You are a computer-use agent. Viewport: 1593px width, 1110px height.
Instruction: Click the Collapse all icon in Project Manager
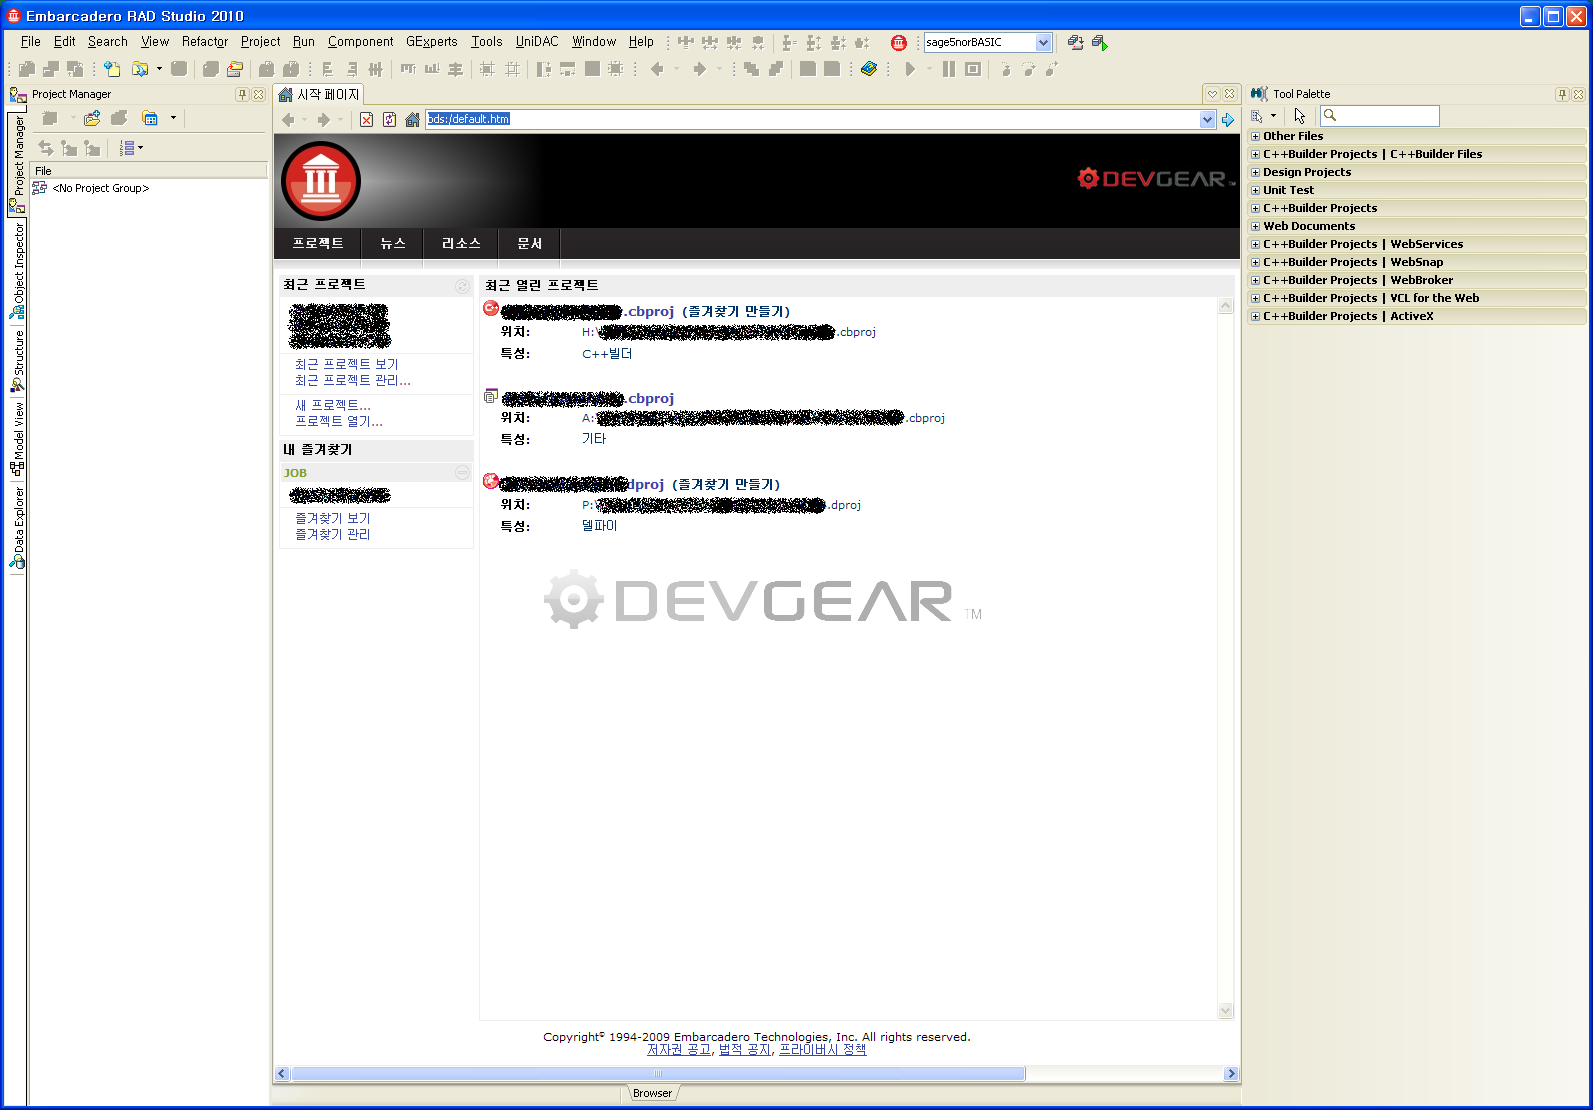[x=92, y=148]
